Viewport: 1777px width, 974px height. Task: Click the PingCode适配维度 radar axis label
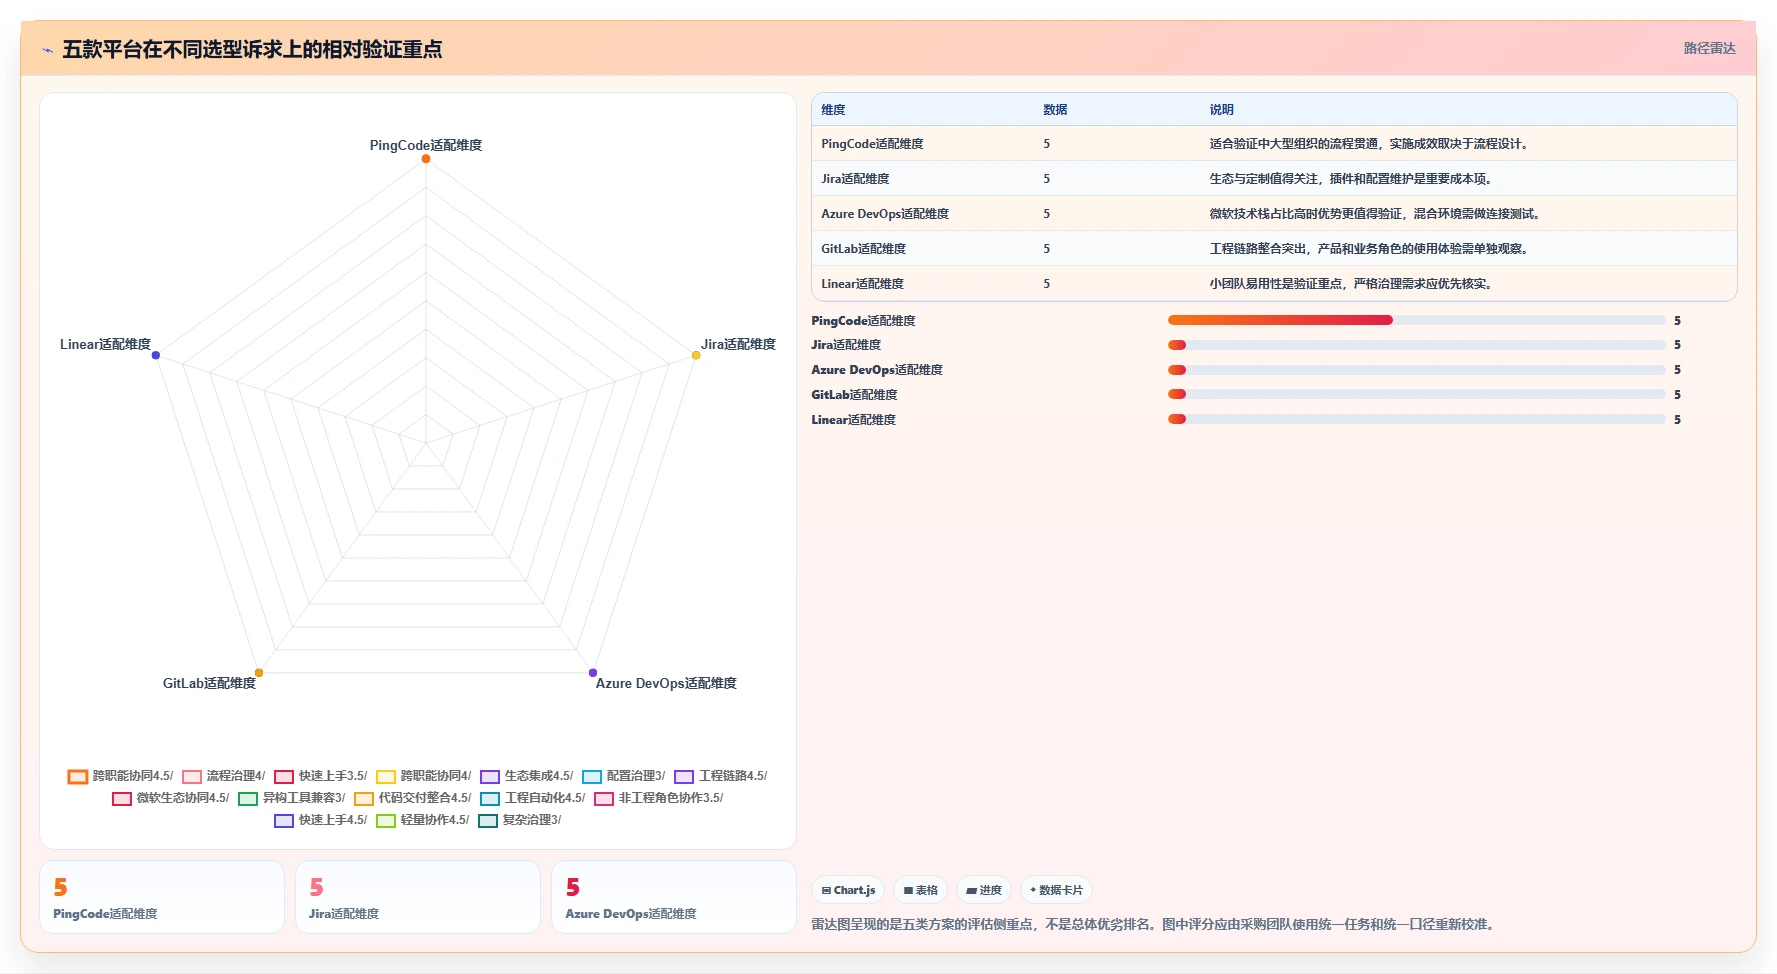426,145
